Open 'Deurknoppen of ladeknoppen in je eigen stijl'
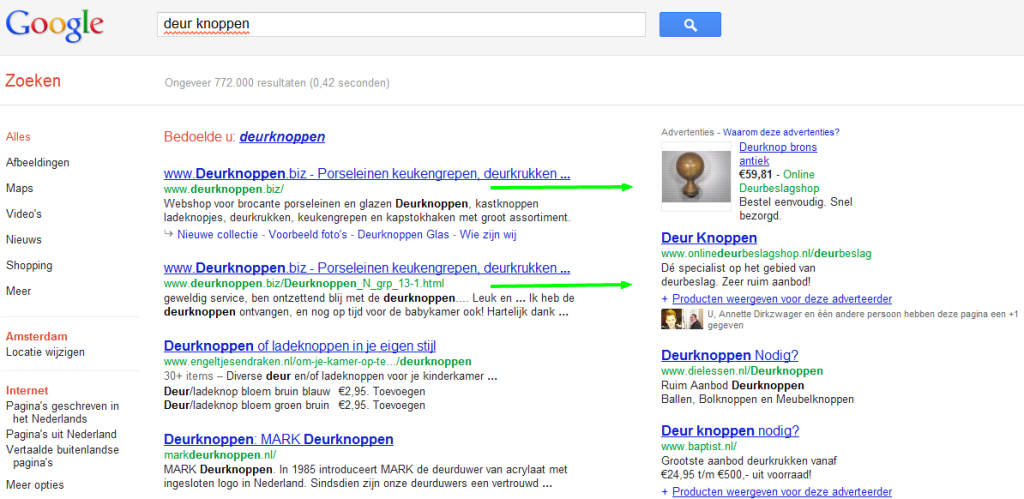This screenshot has height=499, width=1024. click(x=300, y=346)
